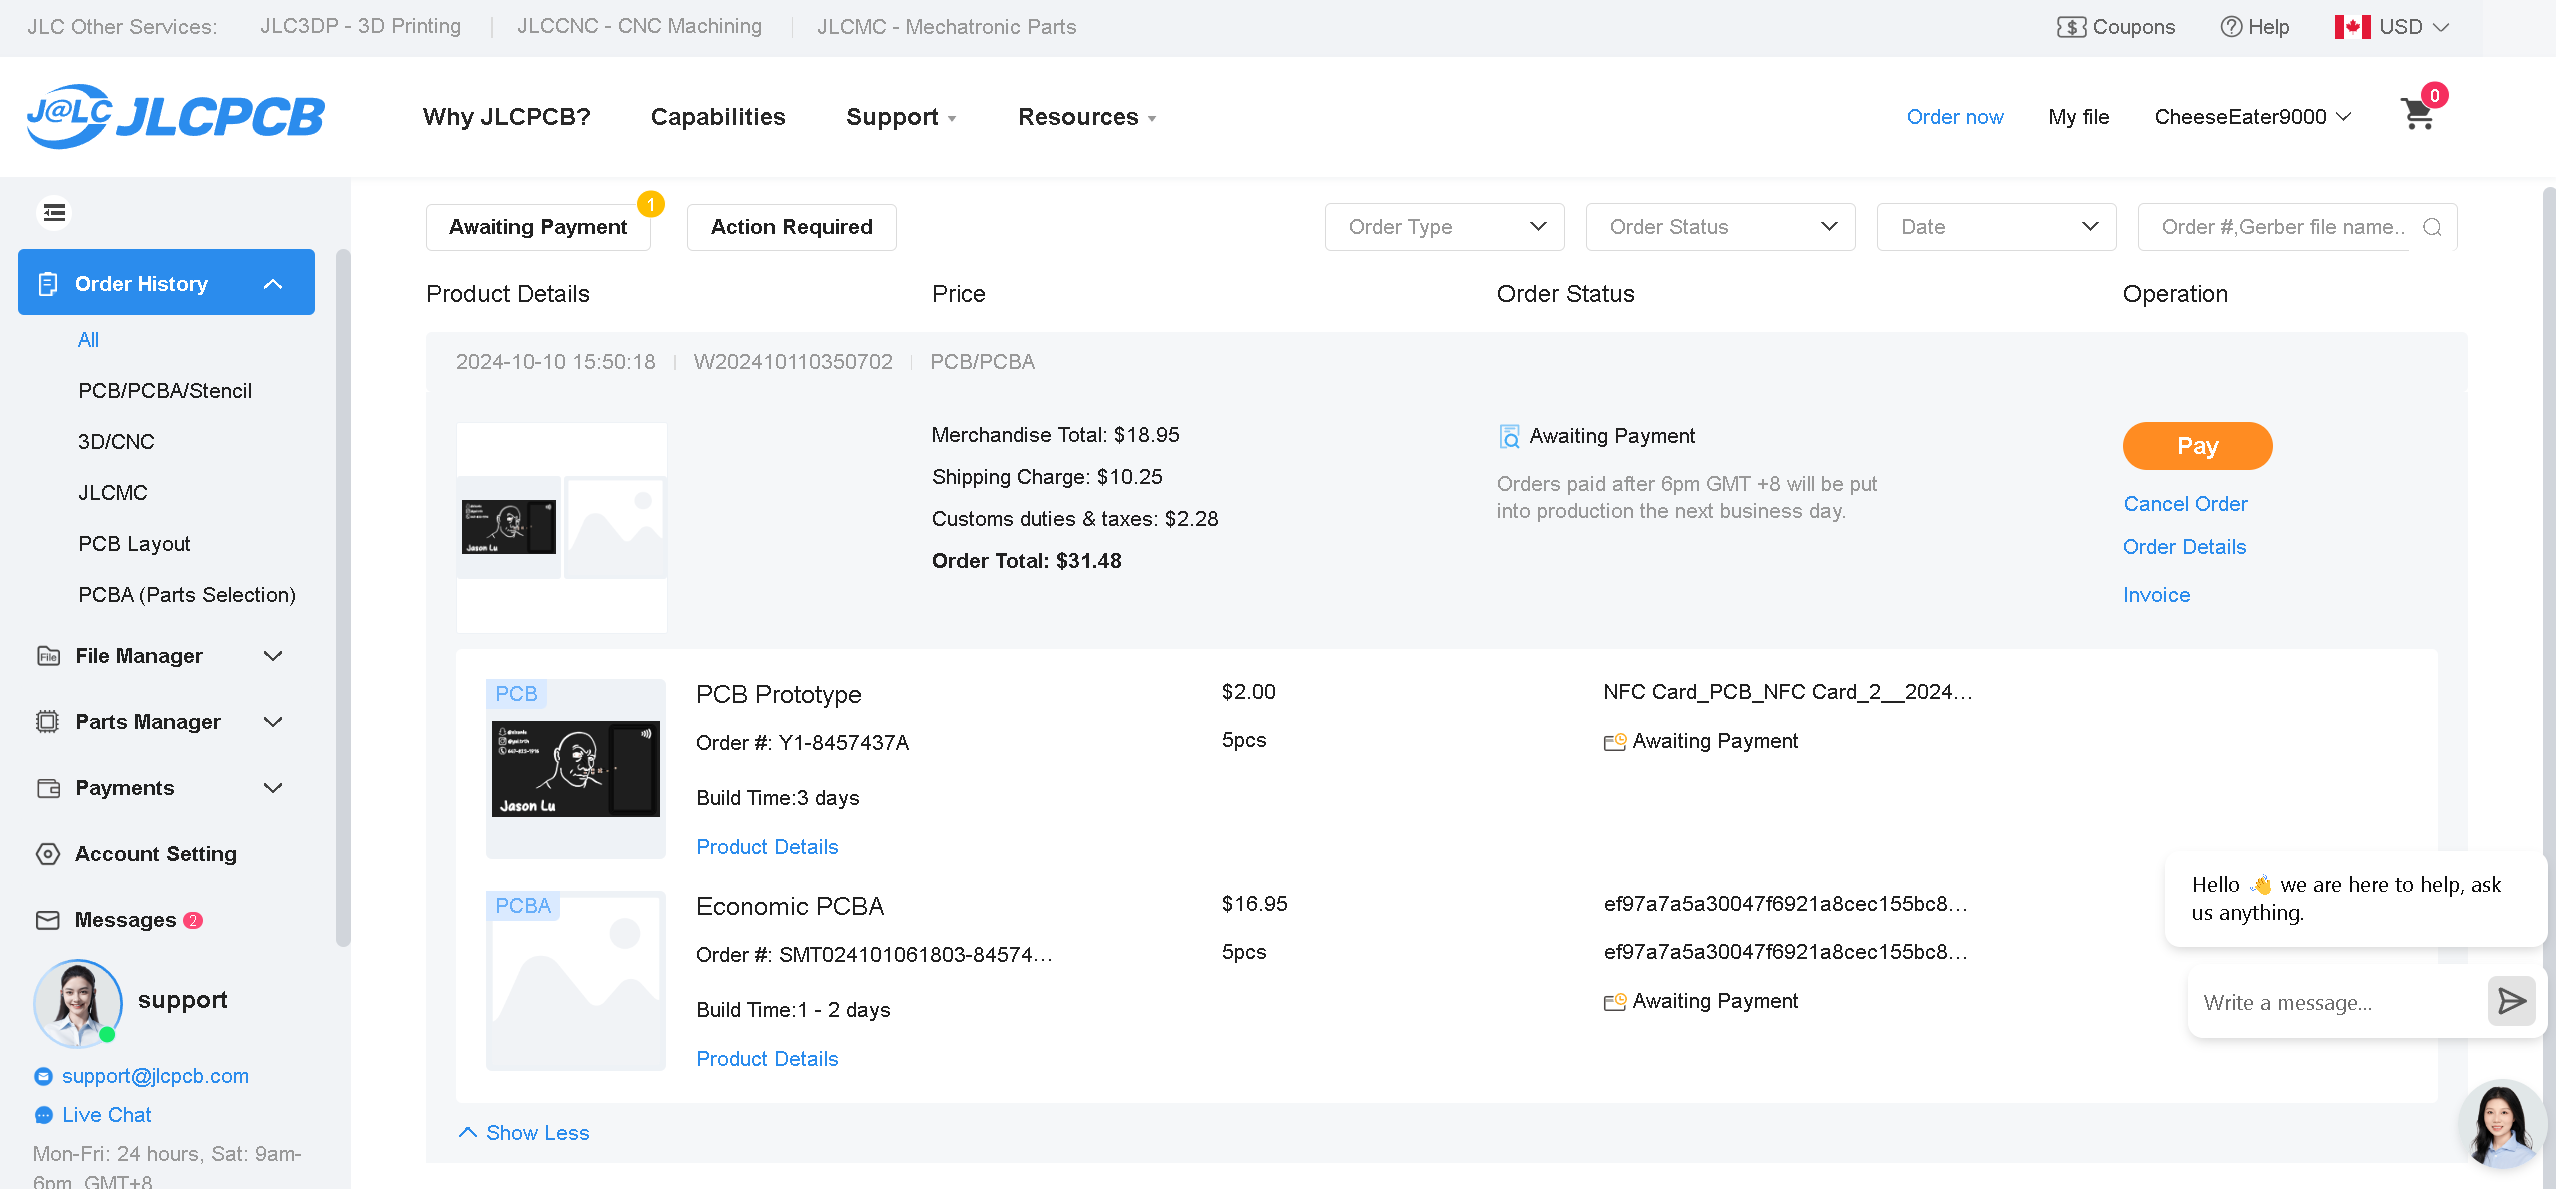Select PCB/PCBA/Stencil in Order History
This screenshot has width=2556, height=1189.
point(165,391)
